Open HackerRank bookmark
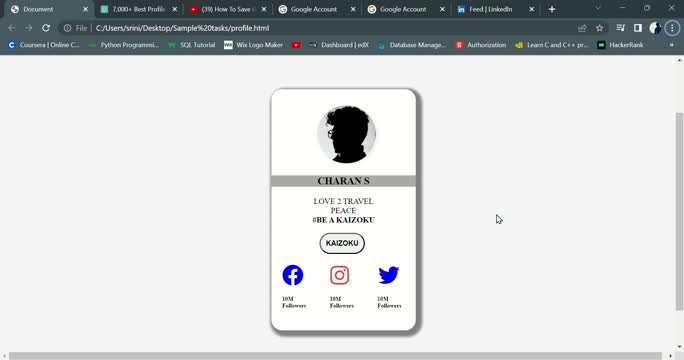This screenshot has width=684, height=360. click(620, 45)
